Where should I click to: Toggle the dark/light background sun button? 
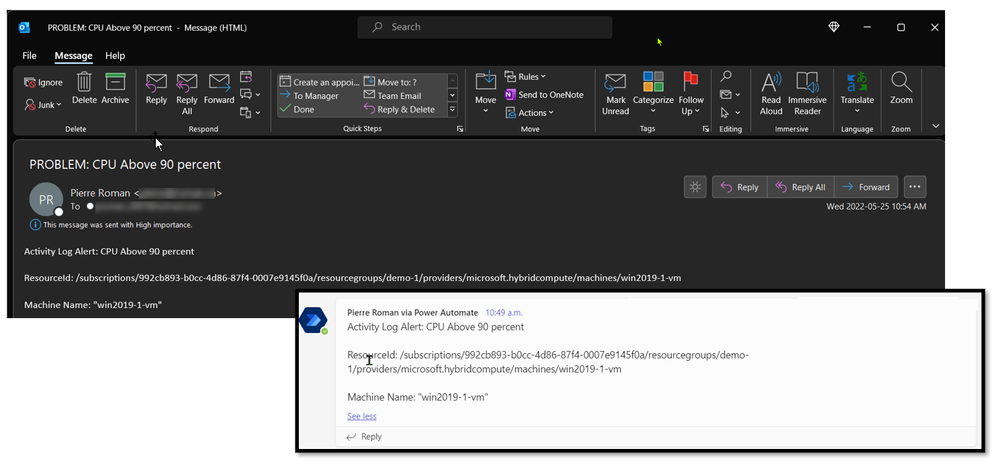(x=695, y=187)
